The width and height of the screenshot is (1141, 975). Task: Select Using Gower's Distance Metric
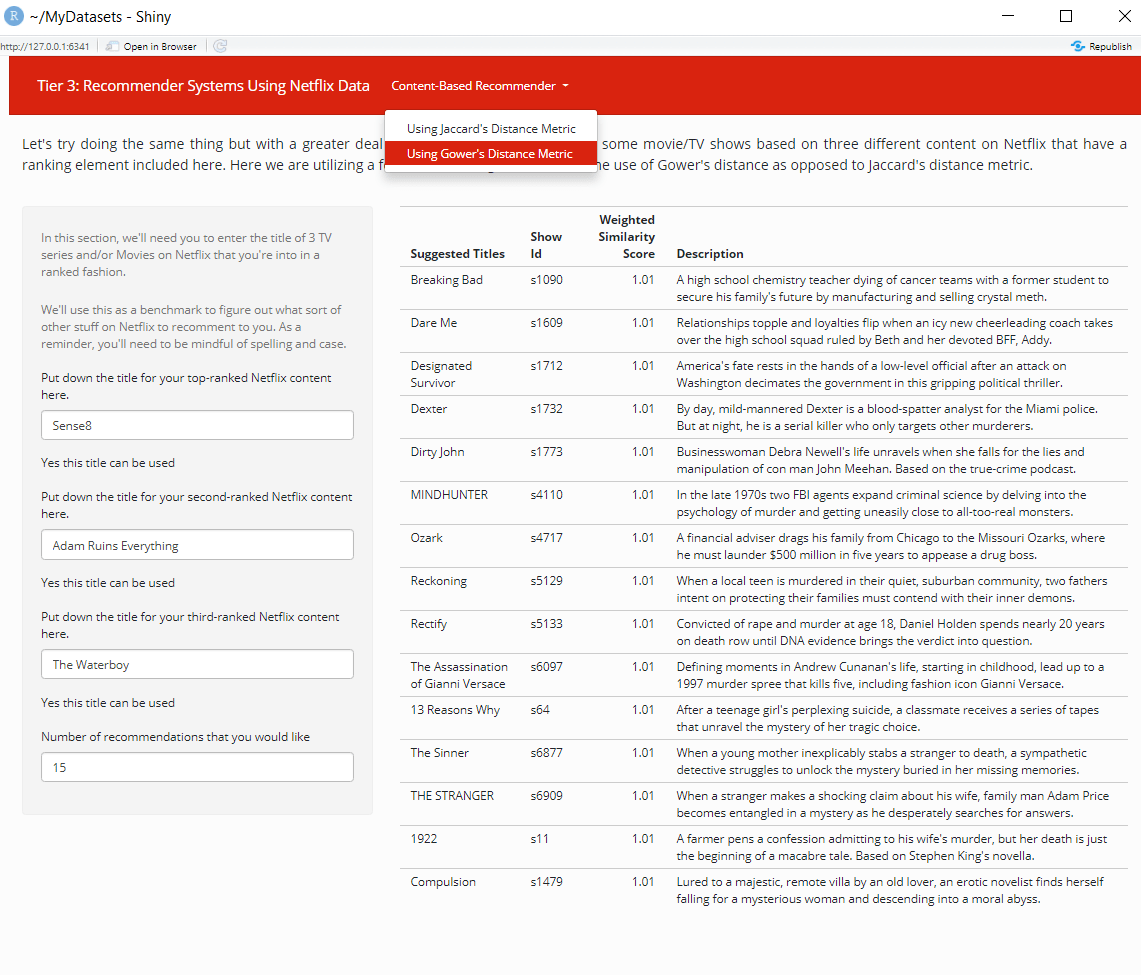coord(491,154)
